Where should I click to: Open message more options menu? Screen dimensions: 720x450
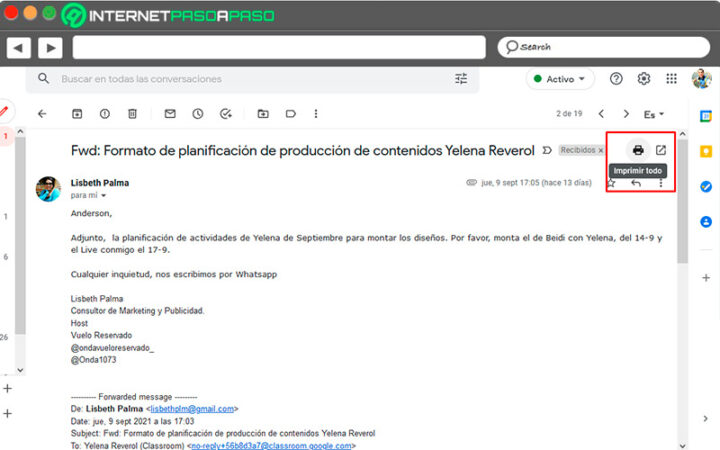pos(661,183)
